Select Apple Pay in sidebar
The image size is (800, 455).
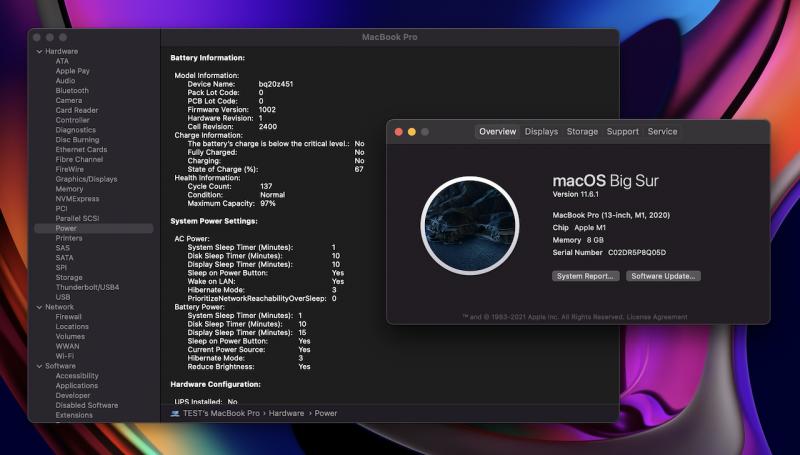(72, 71)
